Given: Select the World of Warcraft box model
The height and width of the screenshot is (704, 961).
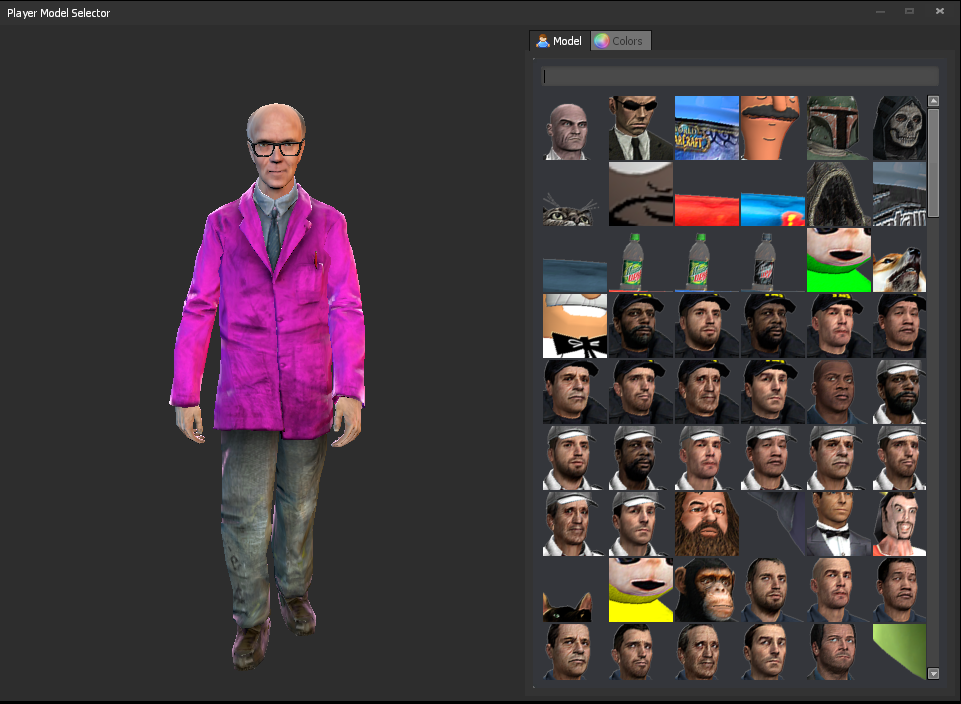Looking at the screenshot, I should point(706,128).
